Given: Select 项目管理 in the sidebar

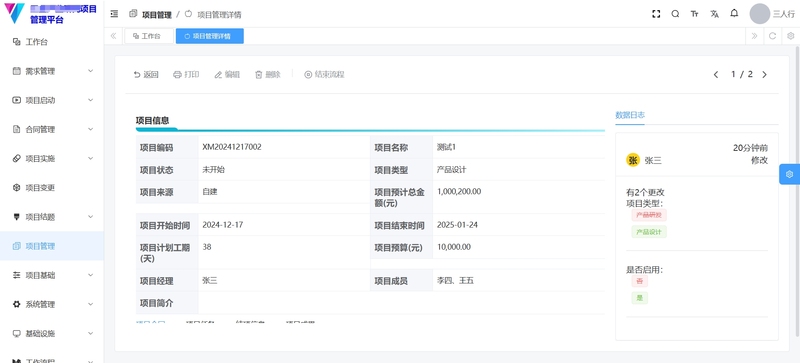Looking at the screenshot, I should pyautogui.click(x=52, y=246).
